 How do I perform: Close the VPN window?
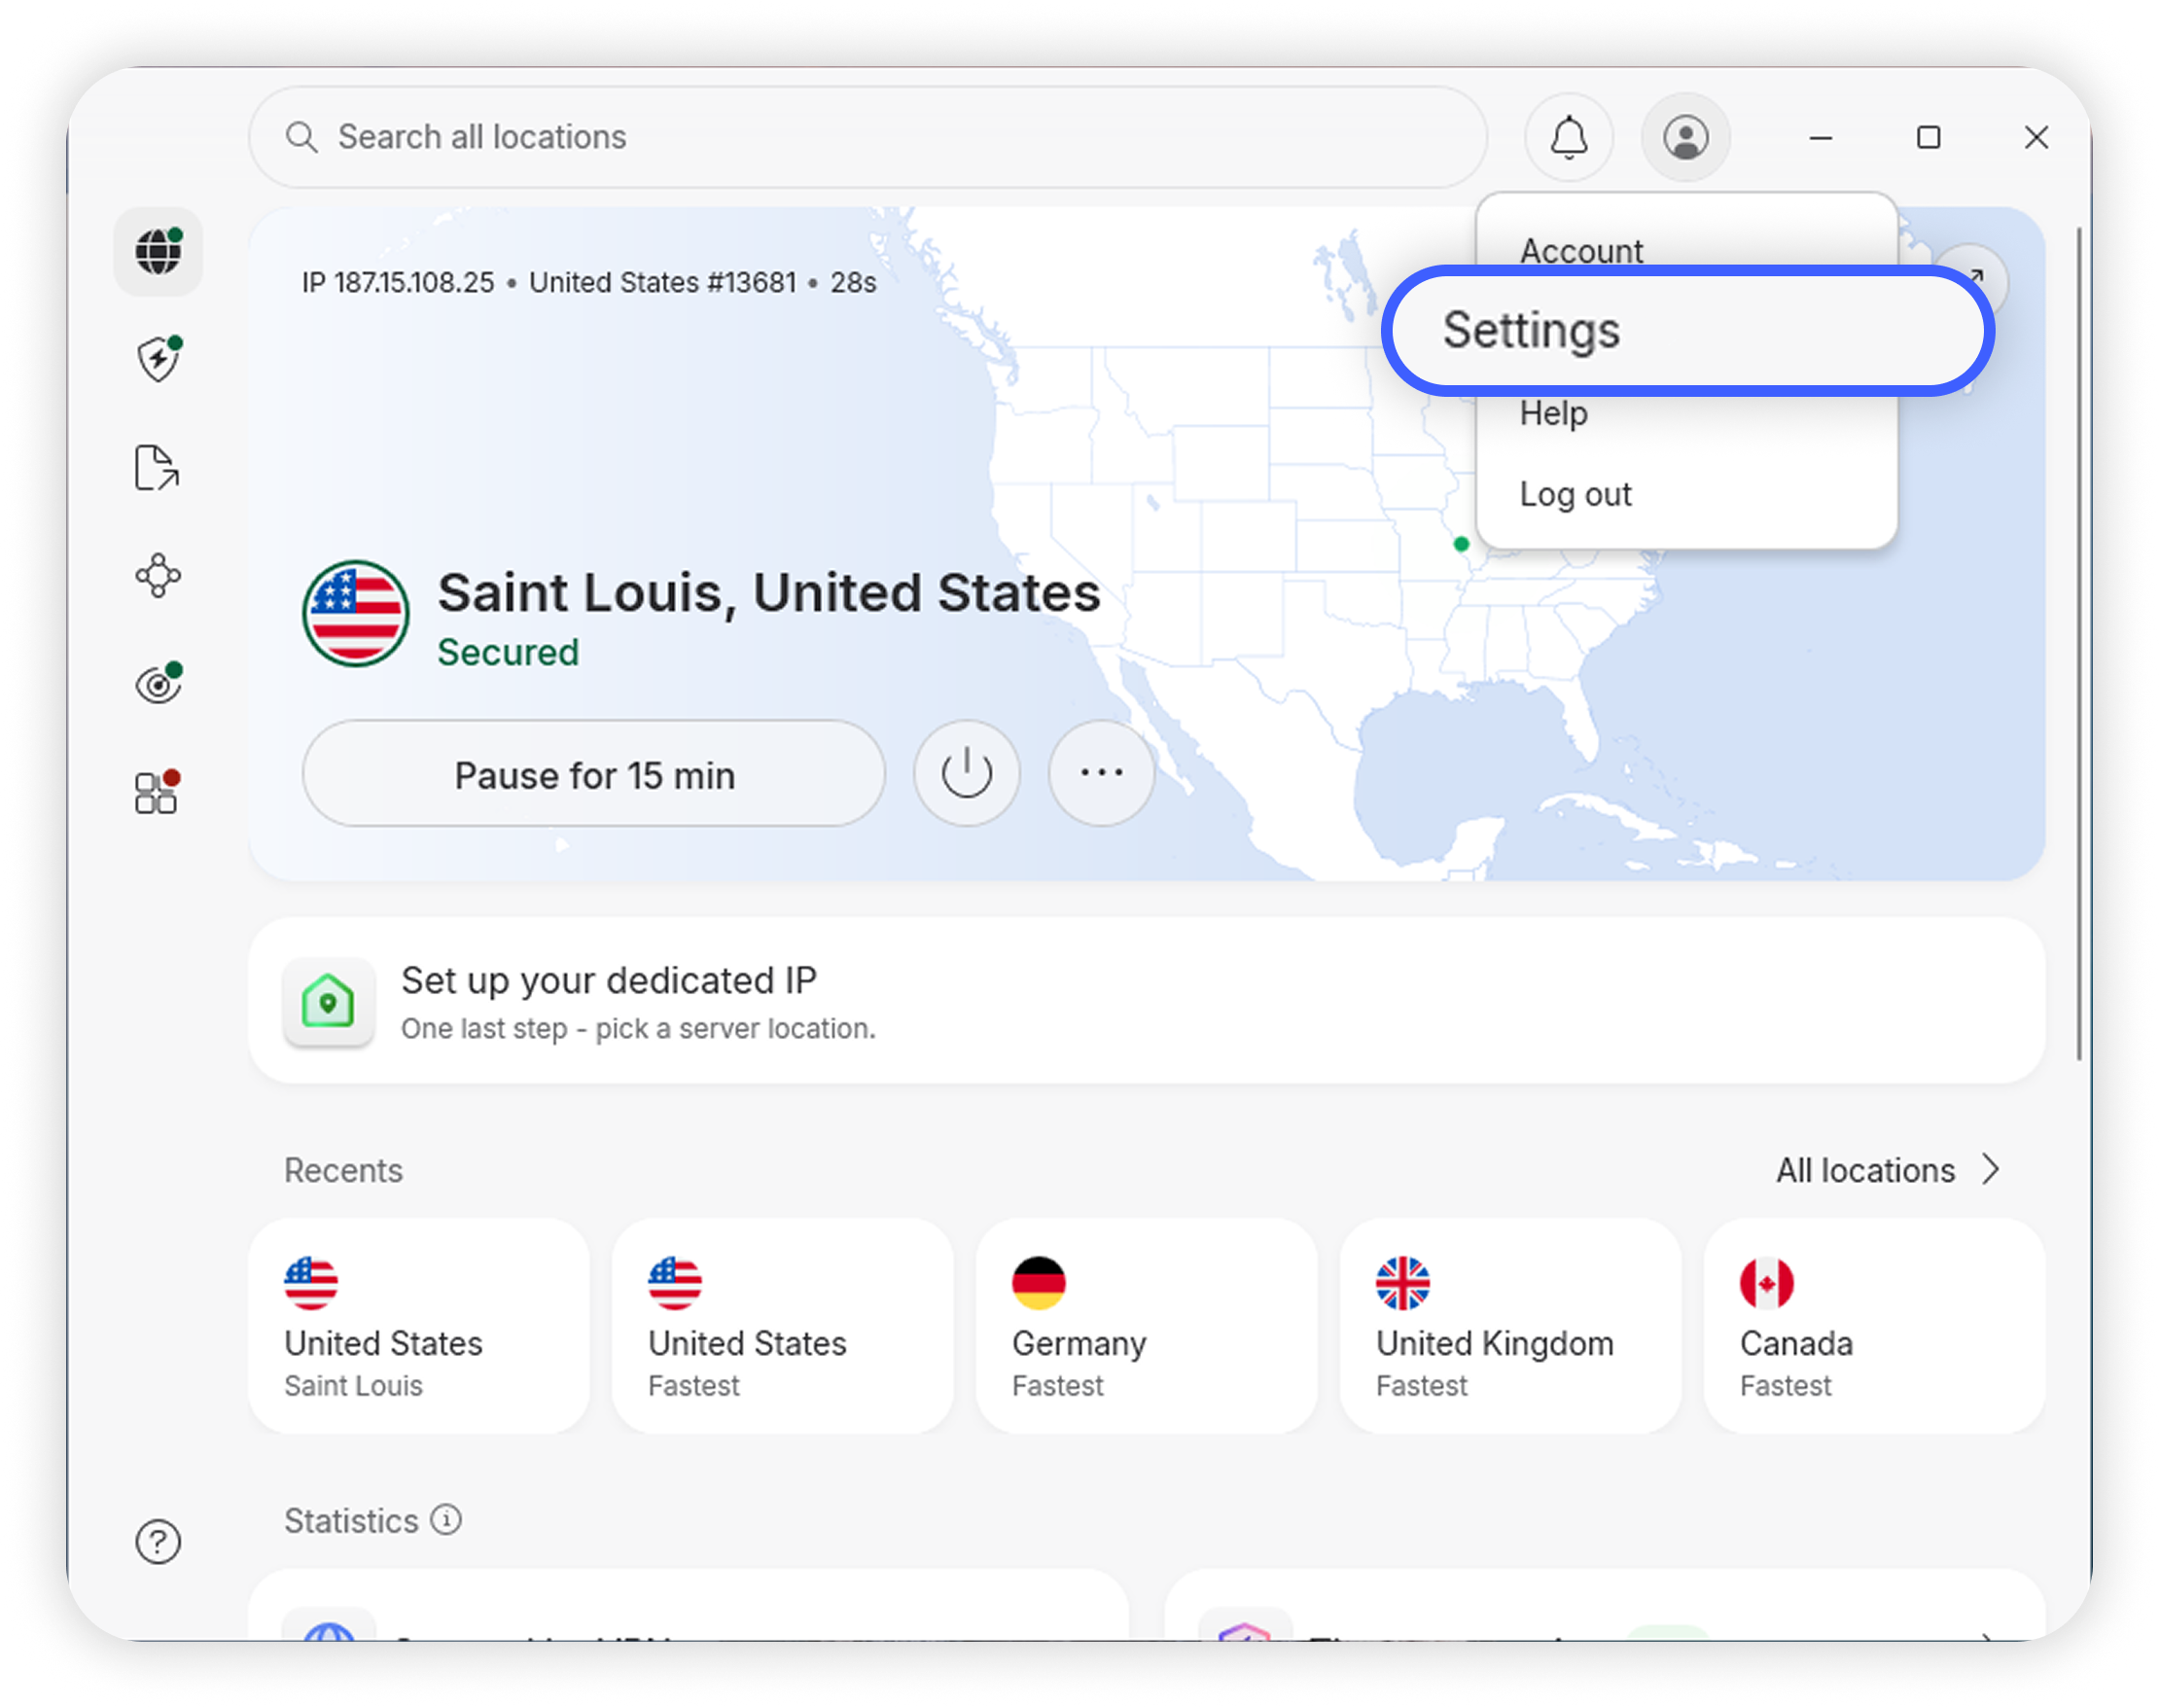coord(2036,137)
